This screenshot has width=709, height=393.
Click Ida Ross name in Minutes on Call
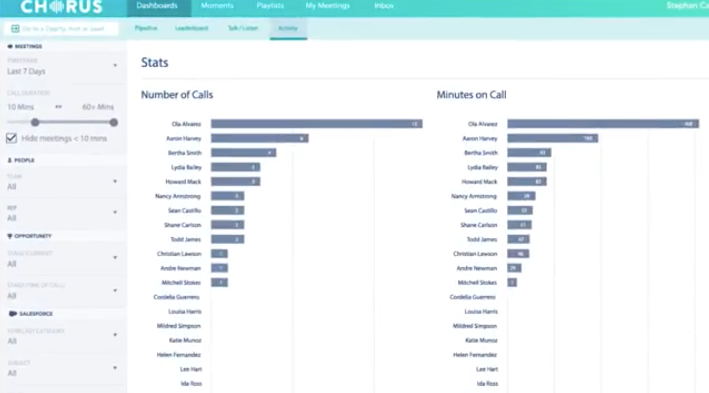[487, 384]
